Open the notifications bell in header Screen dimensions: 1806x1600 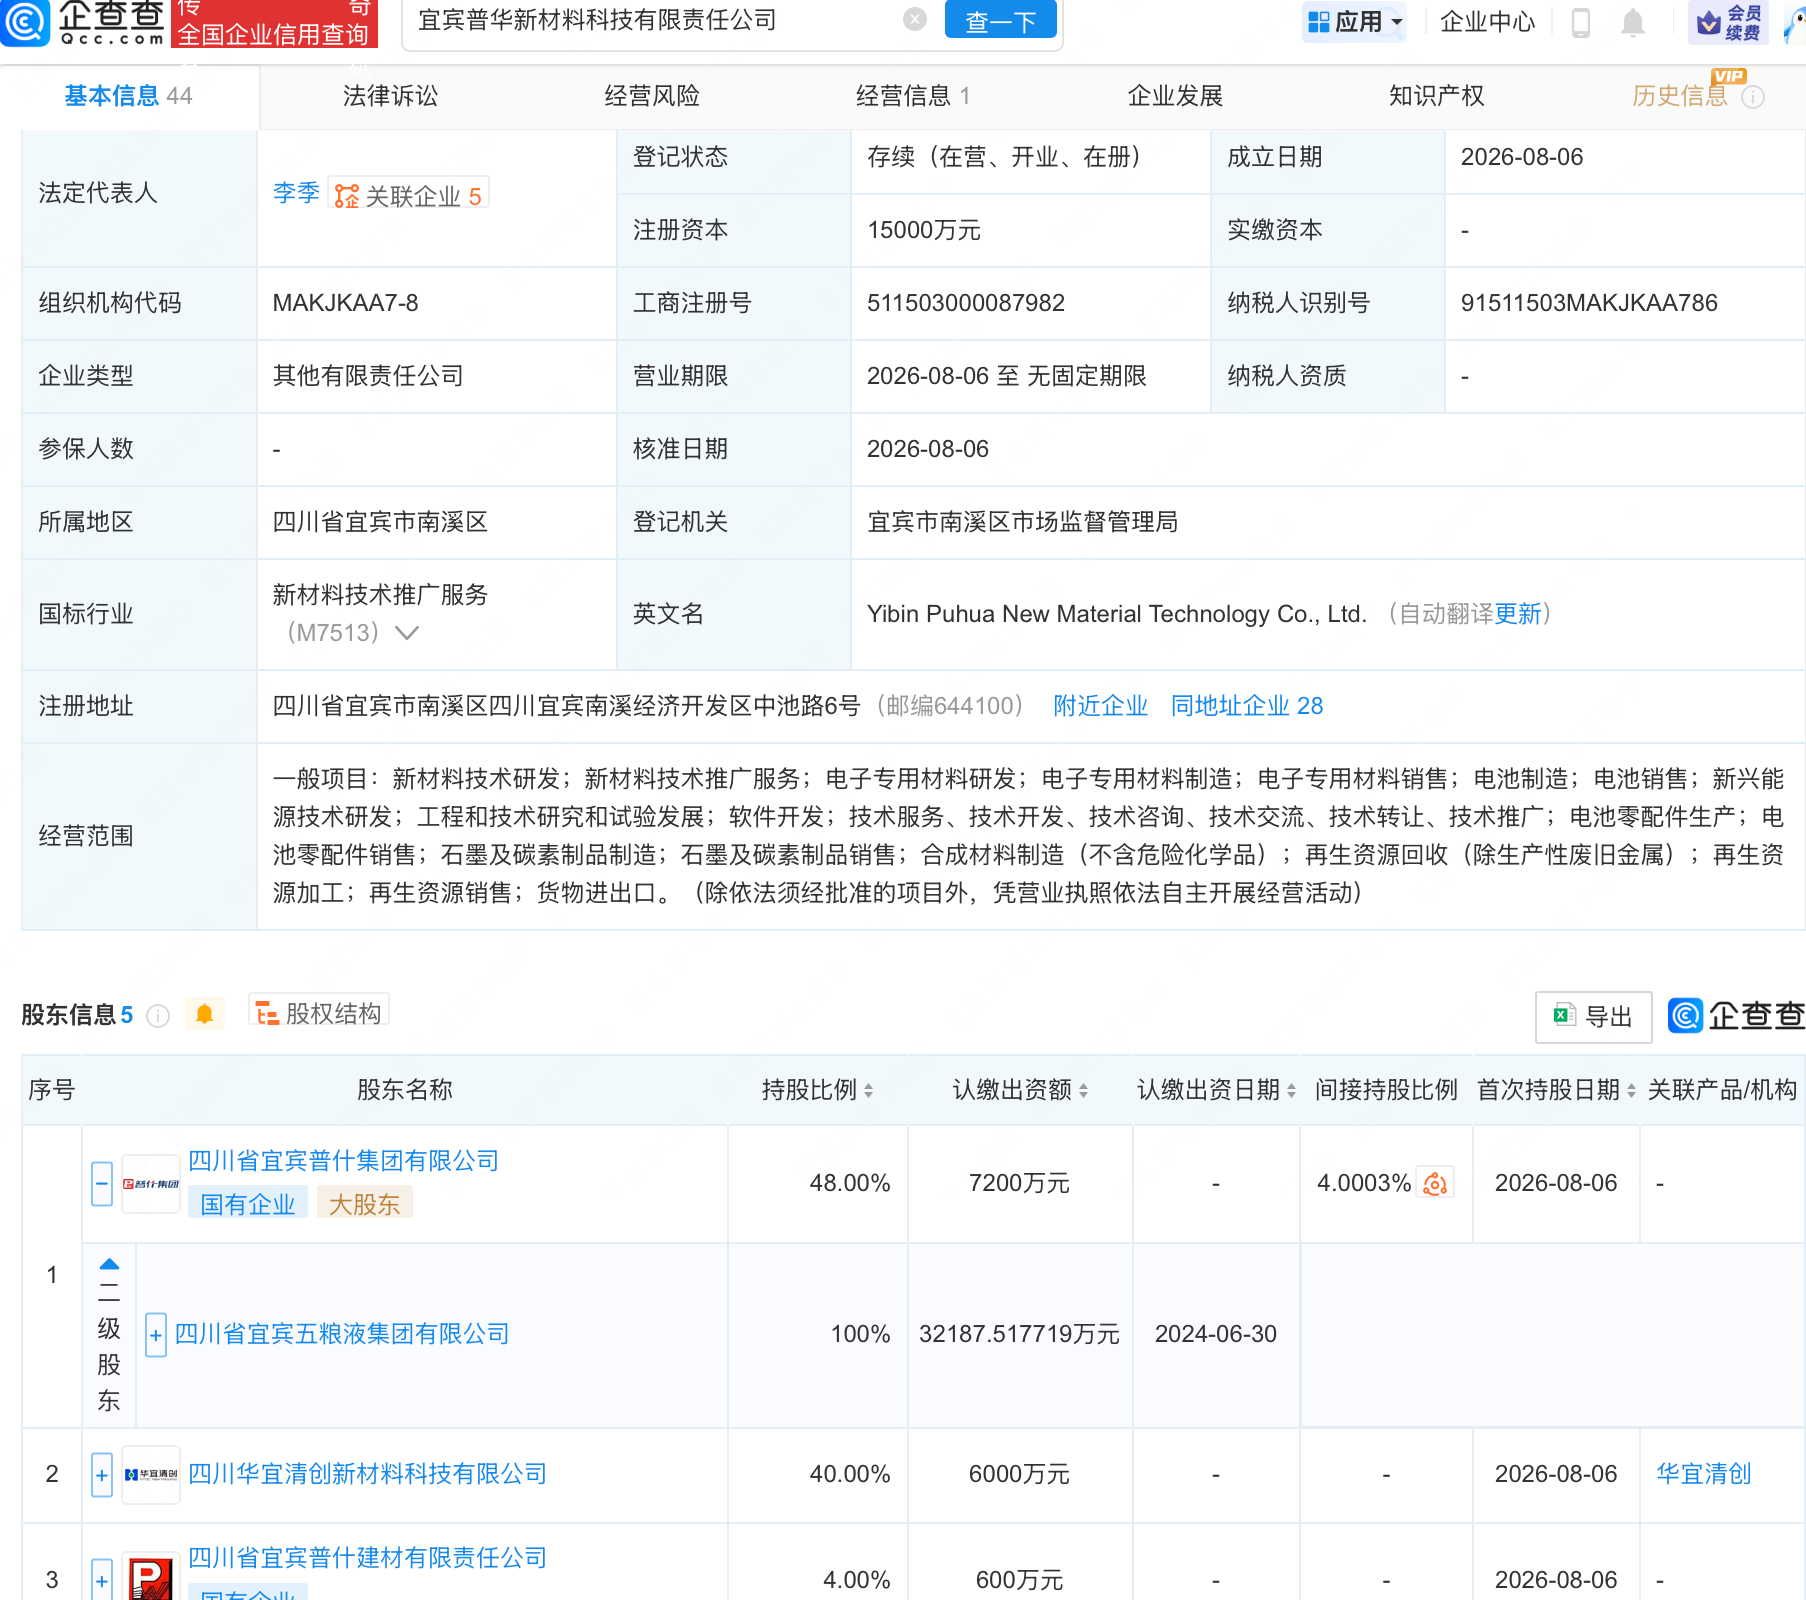[1632, 22]
